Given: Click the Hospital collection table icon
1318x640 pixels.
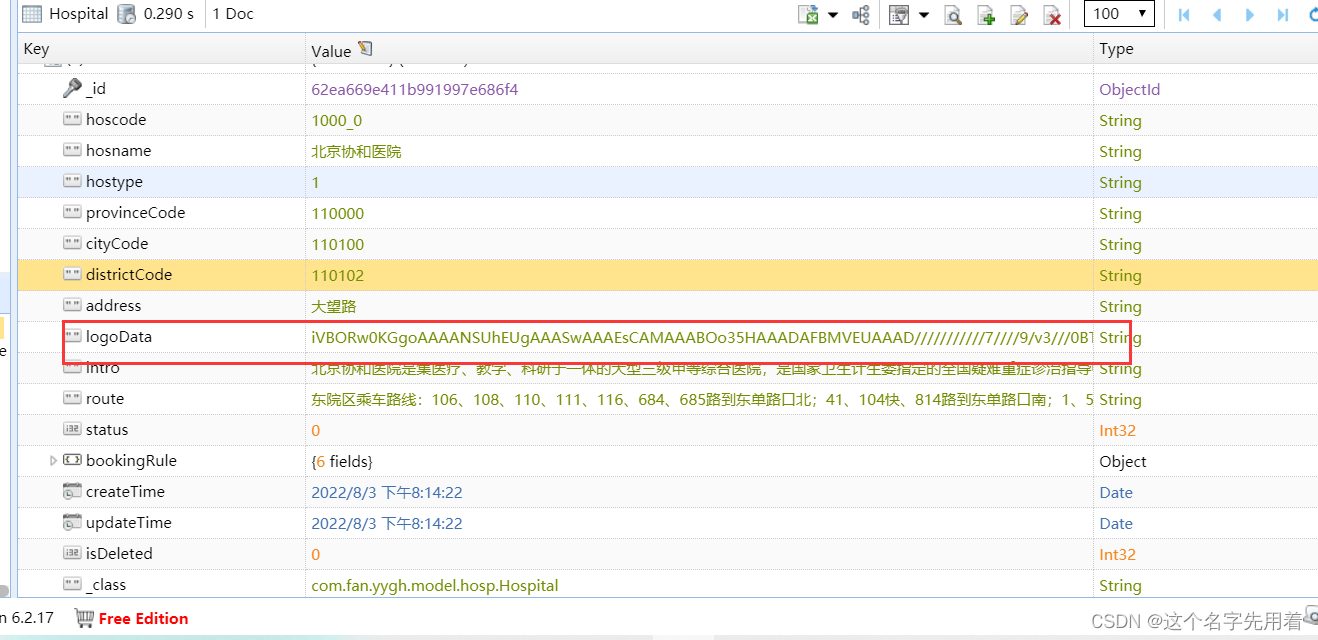Looking at the screenshot, I should [x=32, y=14].
